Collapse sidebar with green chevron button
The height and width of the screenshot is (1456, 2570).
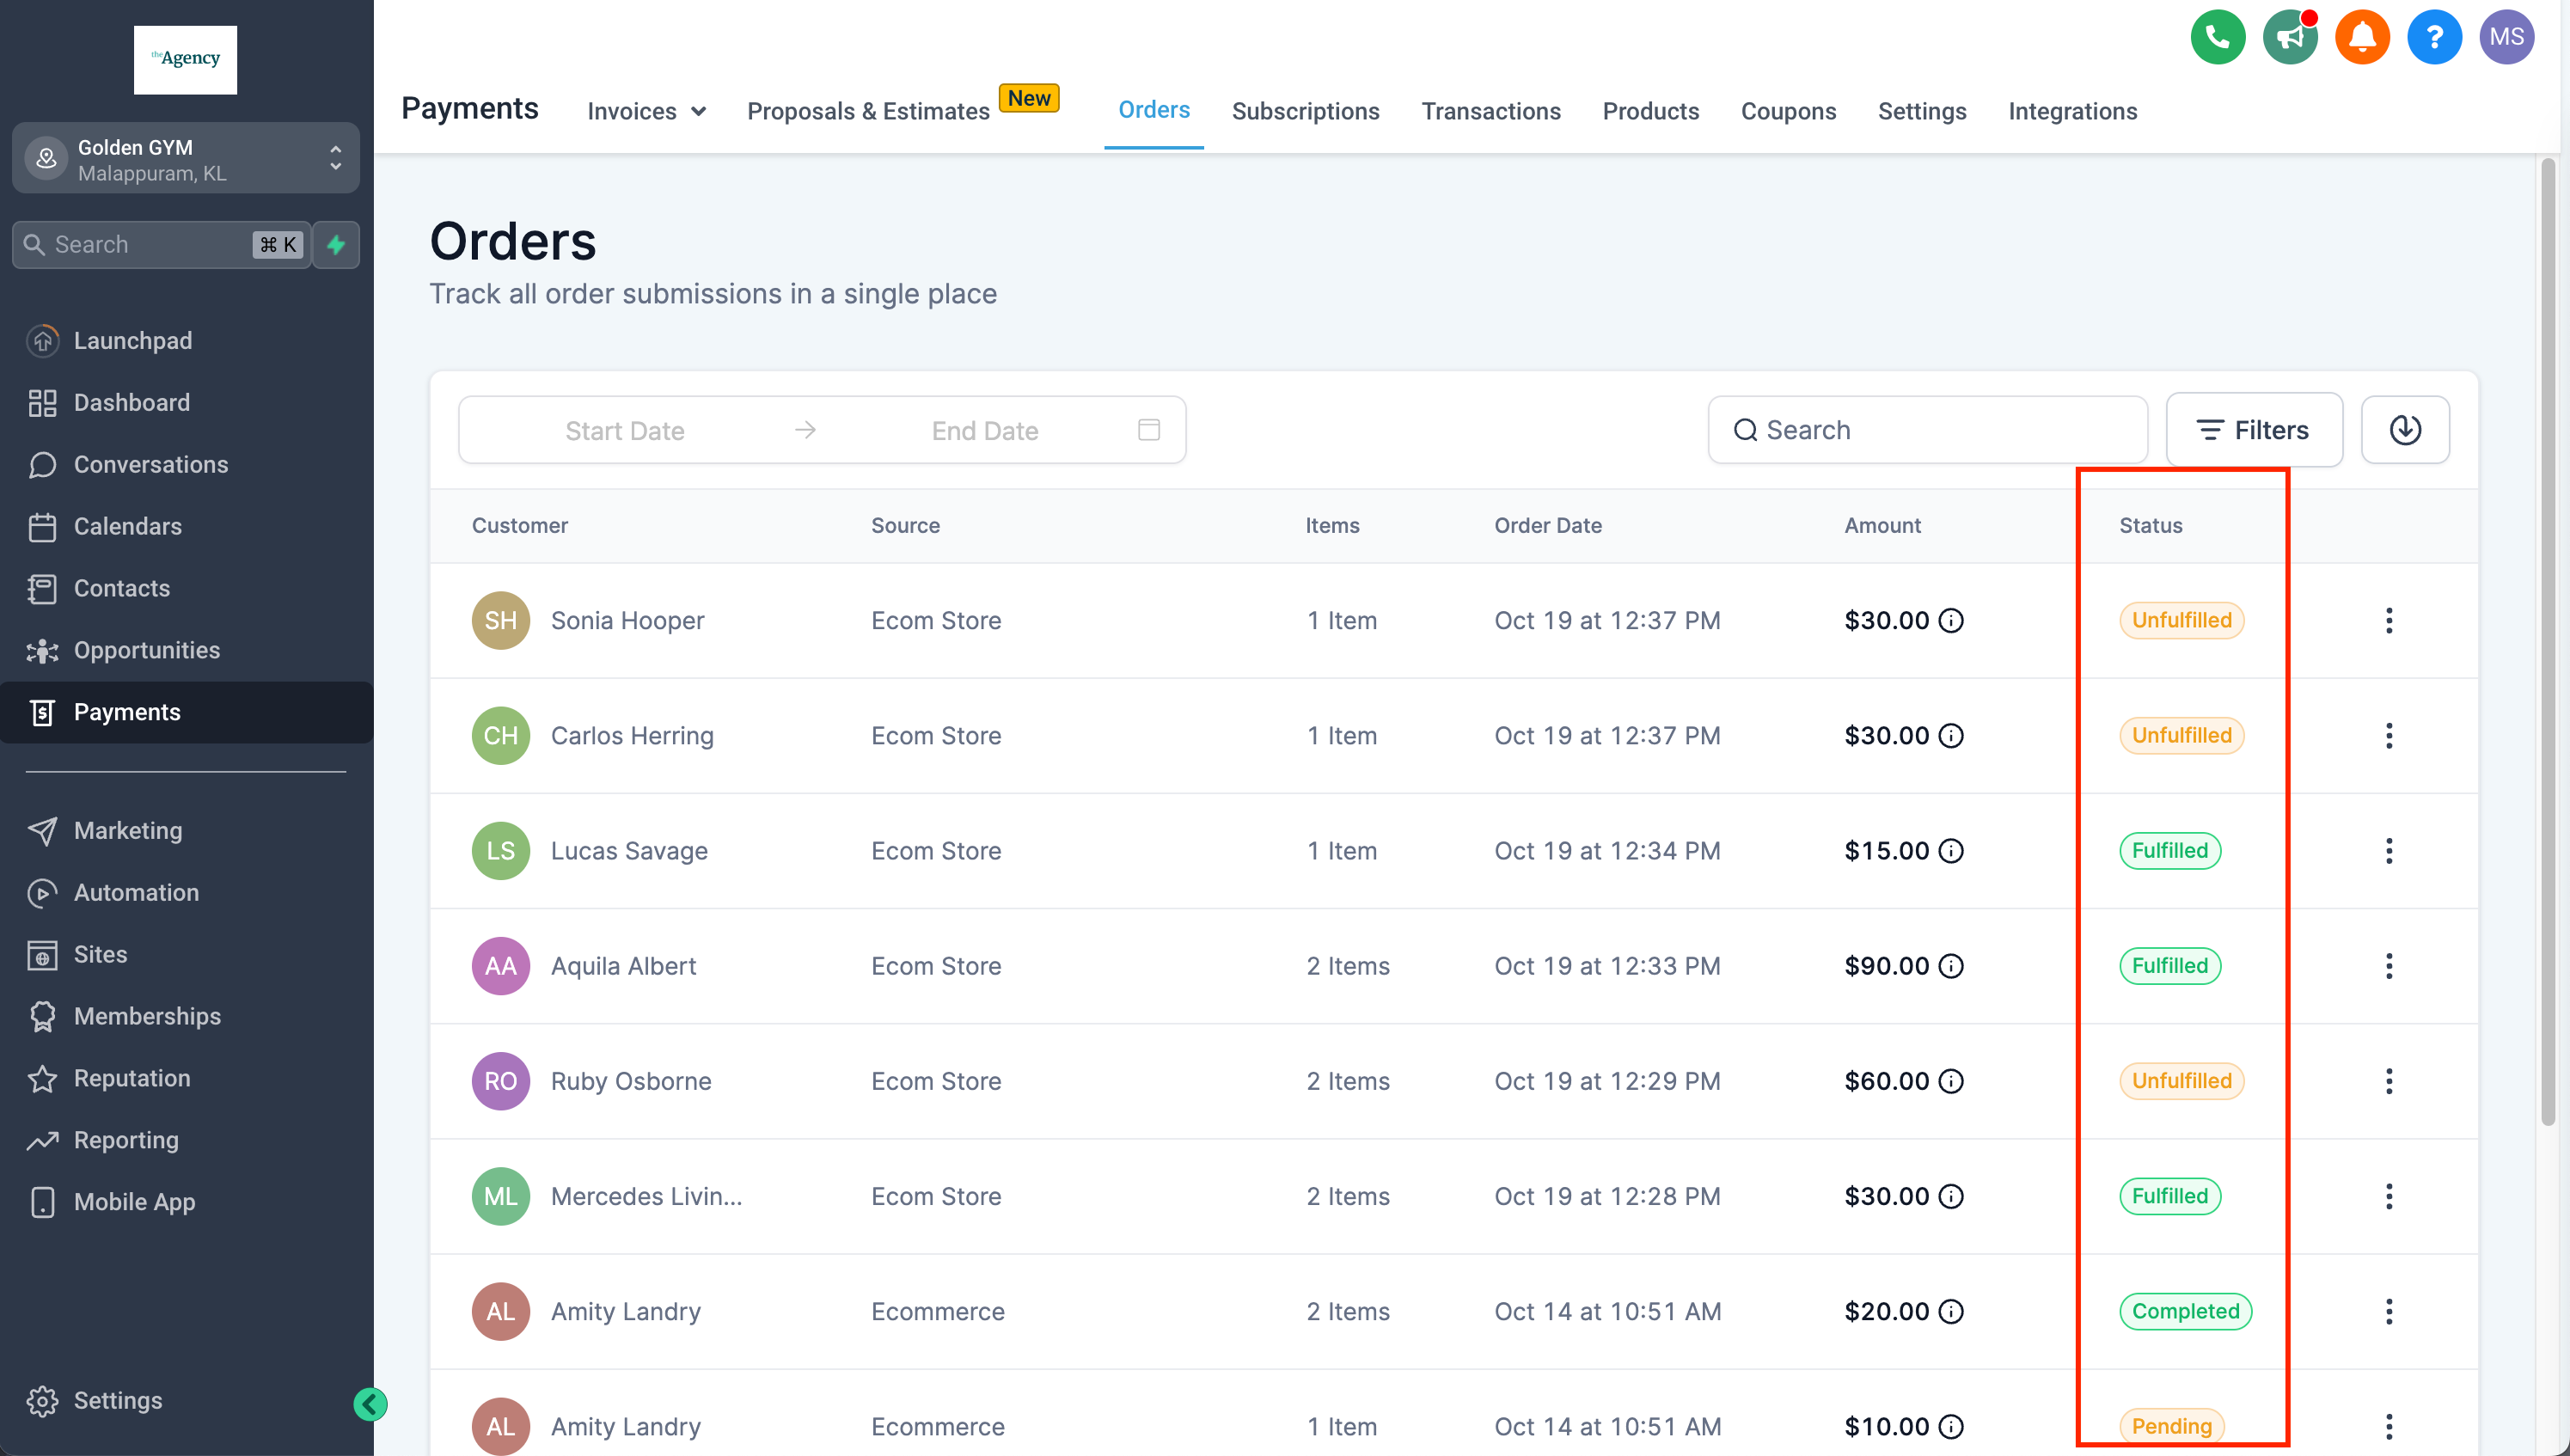pos(370,1404)
